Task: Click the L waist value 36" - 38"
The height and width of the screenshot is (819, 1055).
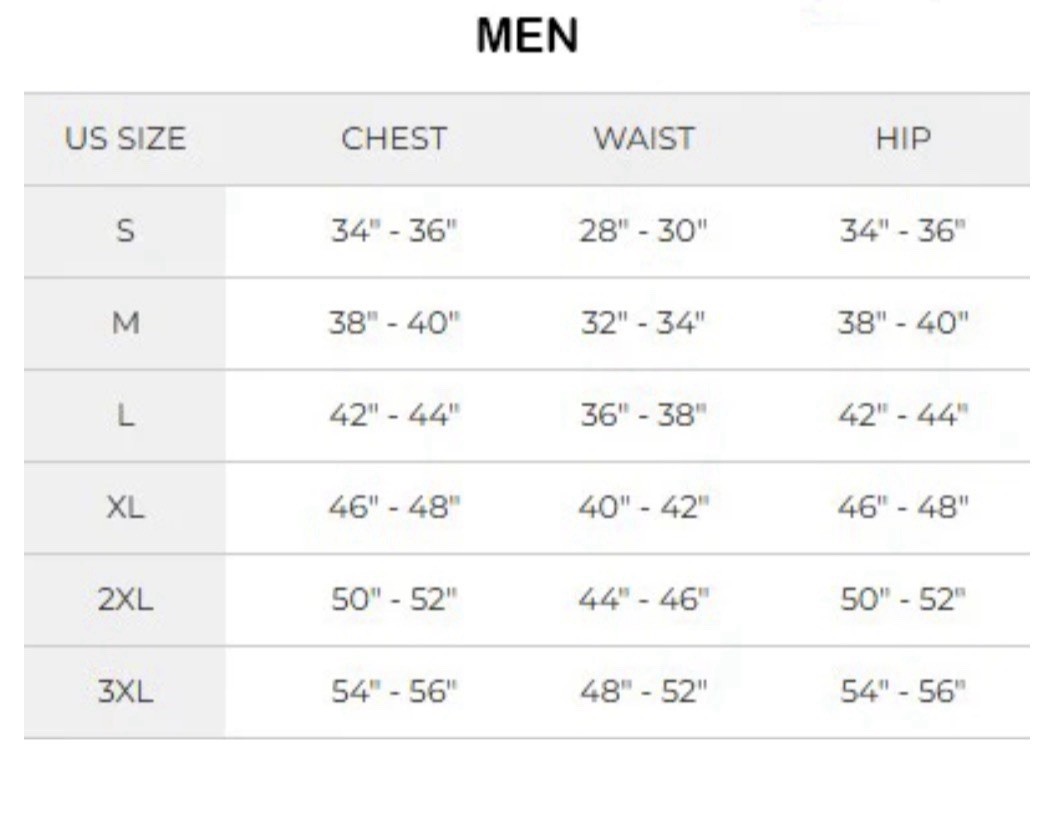Action: click(643, 415)
